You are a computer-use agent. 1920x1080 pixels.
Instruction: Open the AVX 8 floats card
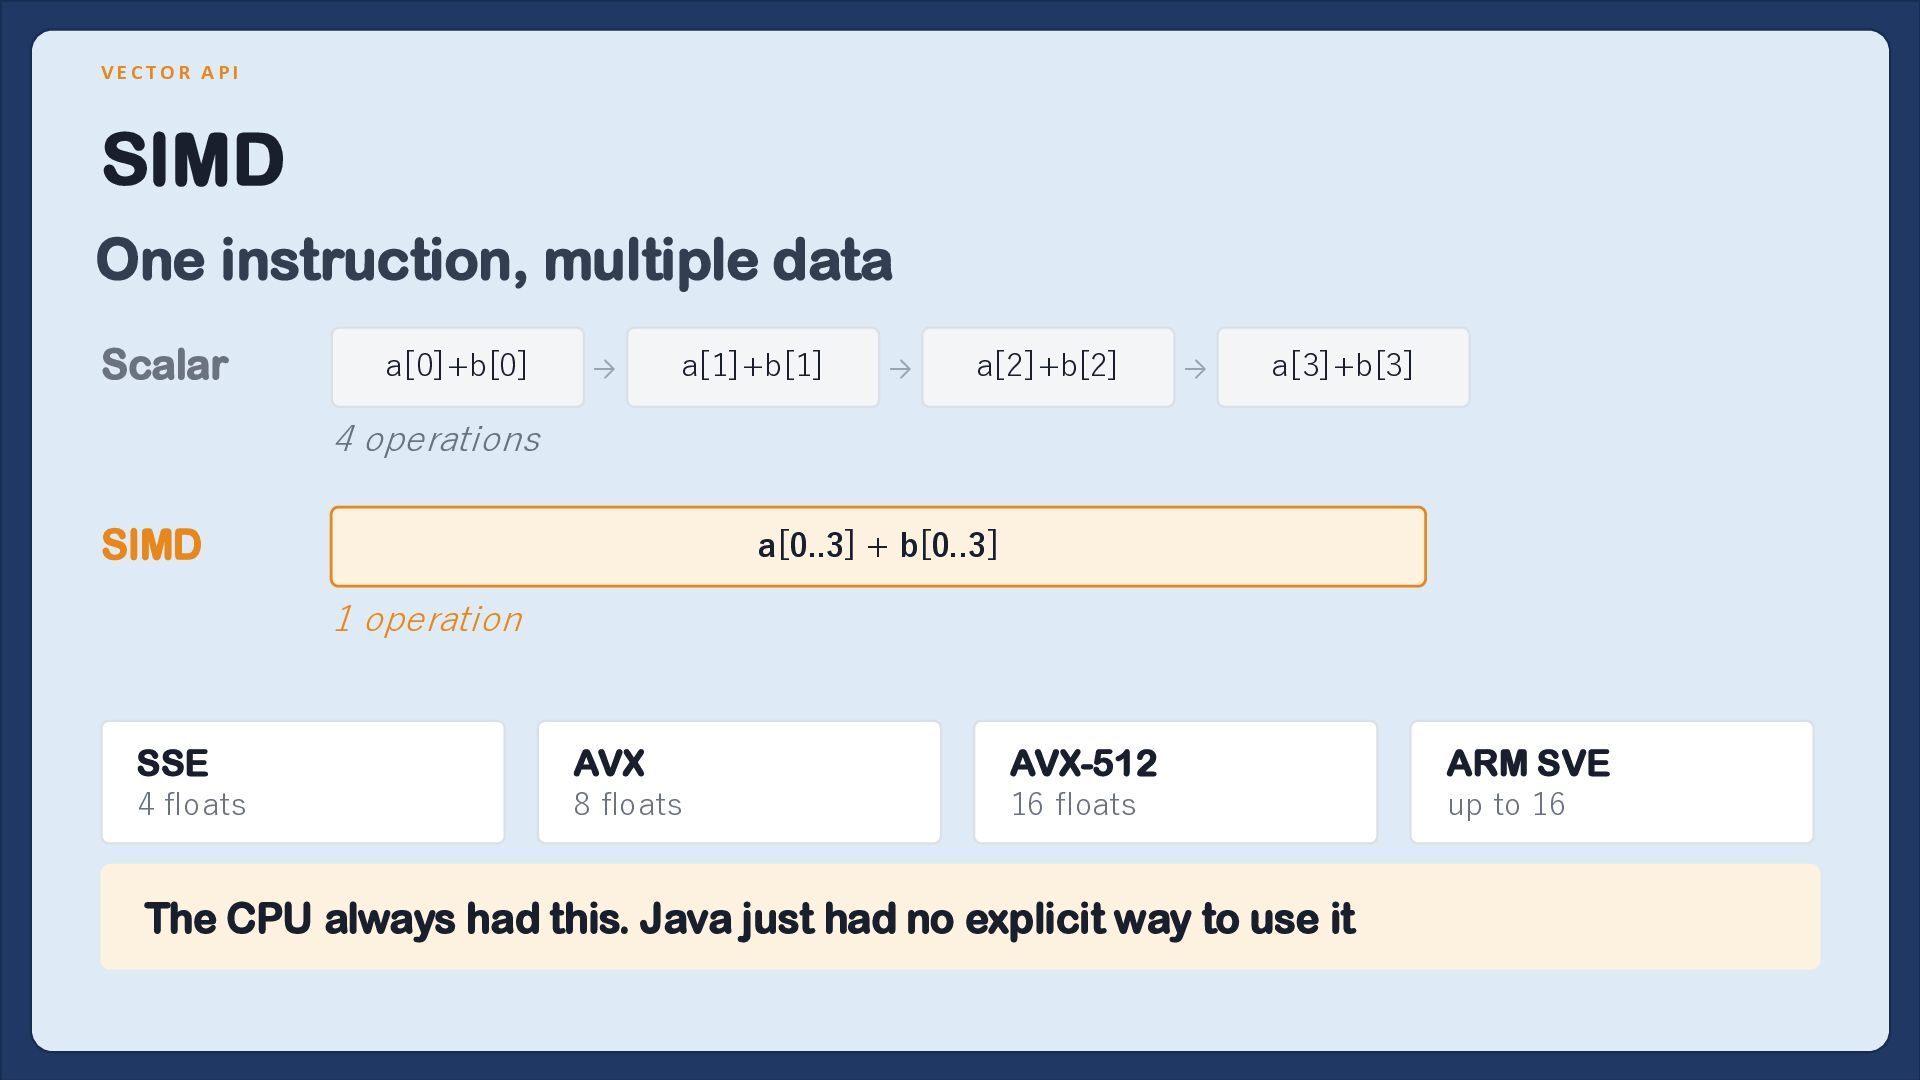click(739, 782)
